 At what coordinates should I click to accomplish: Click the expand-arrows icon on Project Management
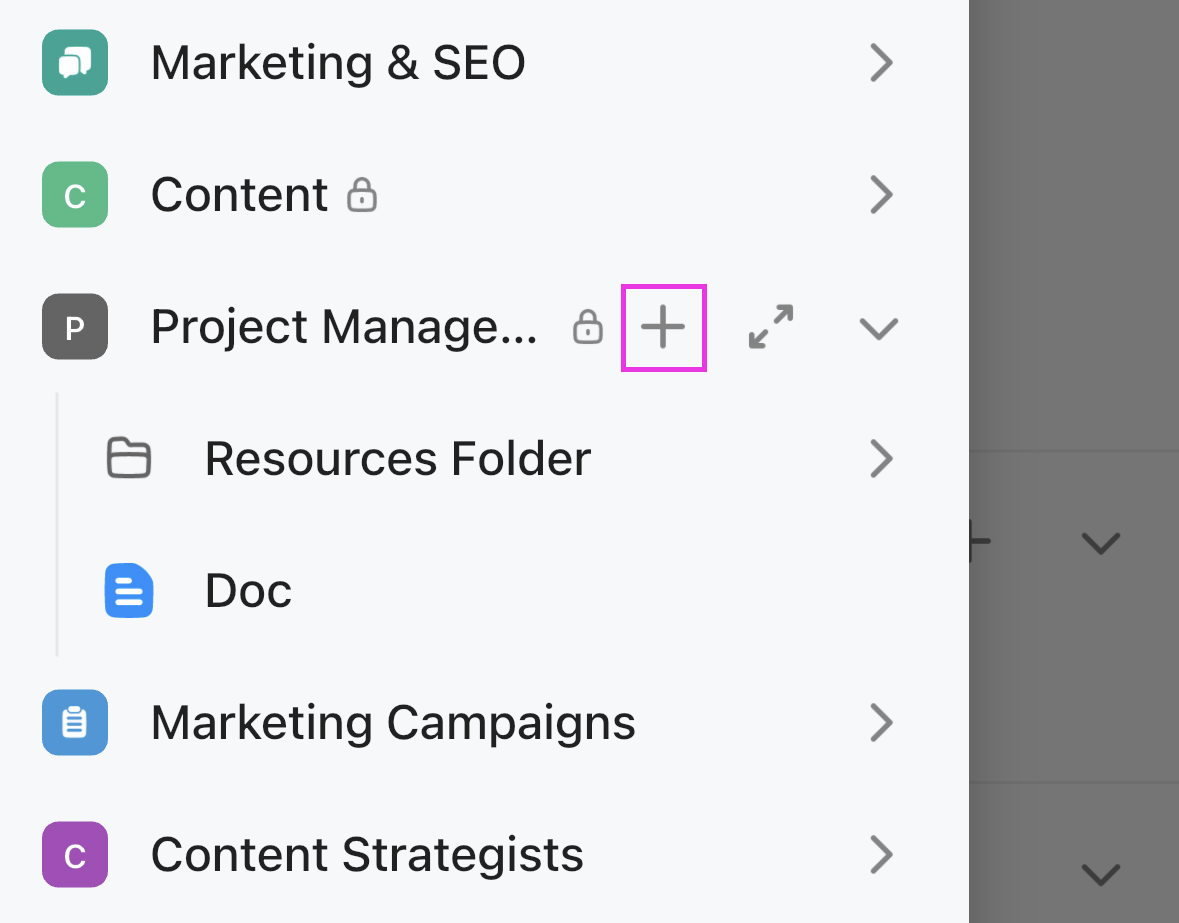click(771, 327)
